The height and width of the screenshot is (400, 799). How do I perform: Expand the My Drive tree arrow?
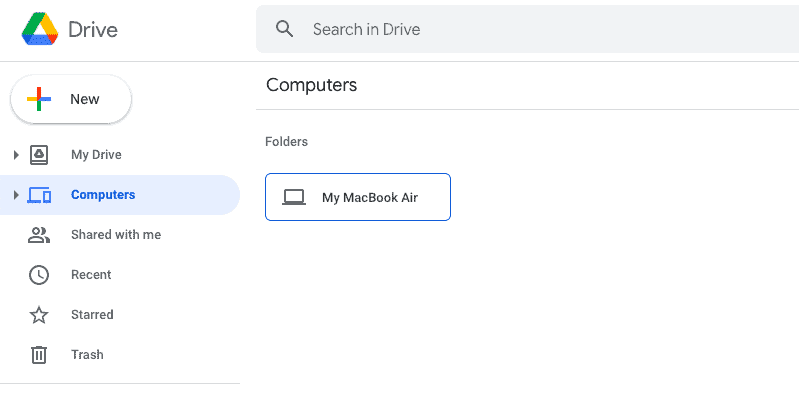point(16,154)
